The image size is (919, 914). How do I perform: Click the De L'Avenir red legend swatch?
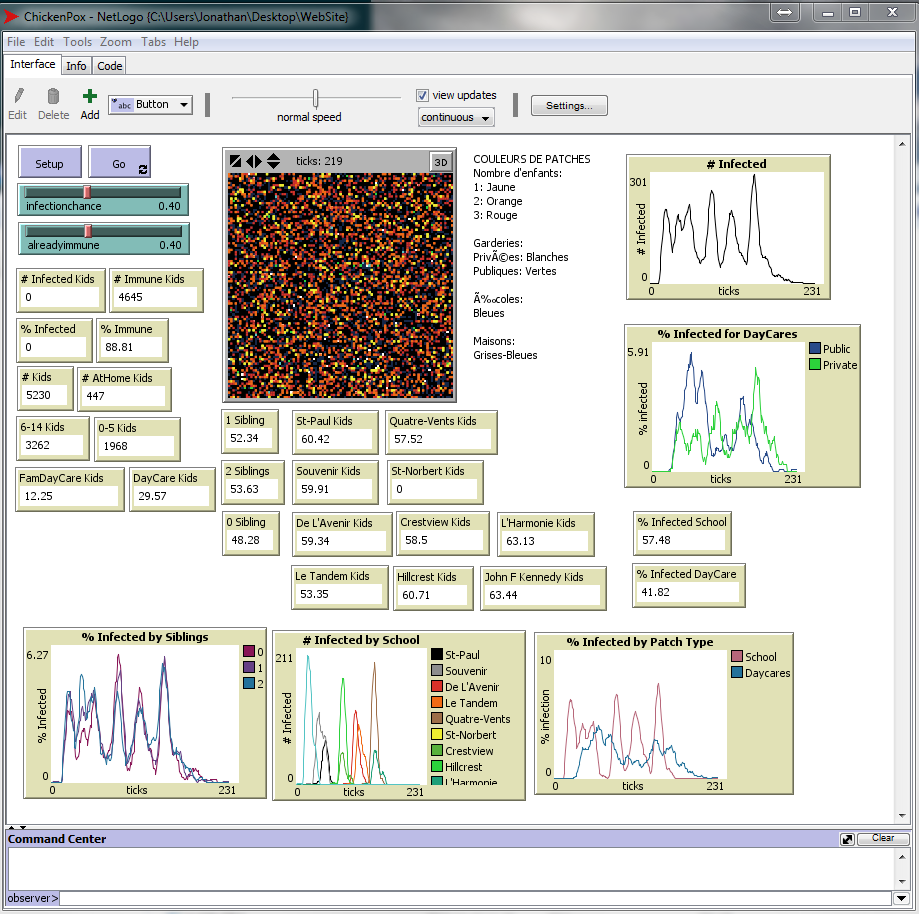click(x=437, y=687)
